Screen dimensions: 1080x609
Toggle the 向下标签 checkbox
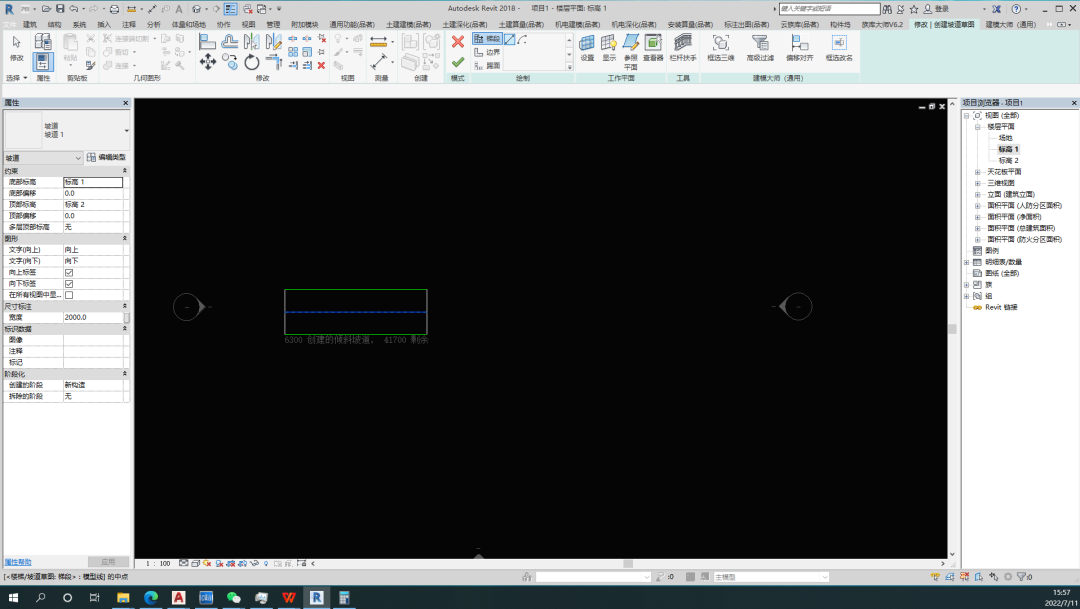point(69,284)
